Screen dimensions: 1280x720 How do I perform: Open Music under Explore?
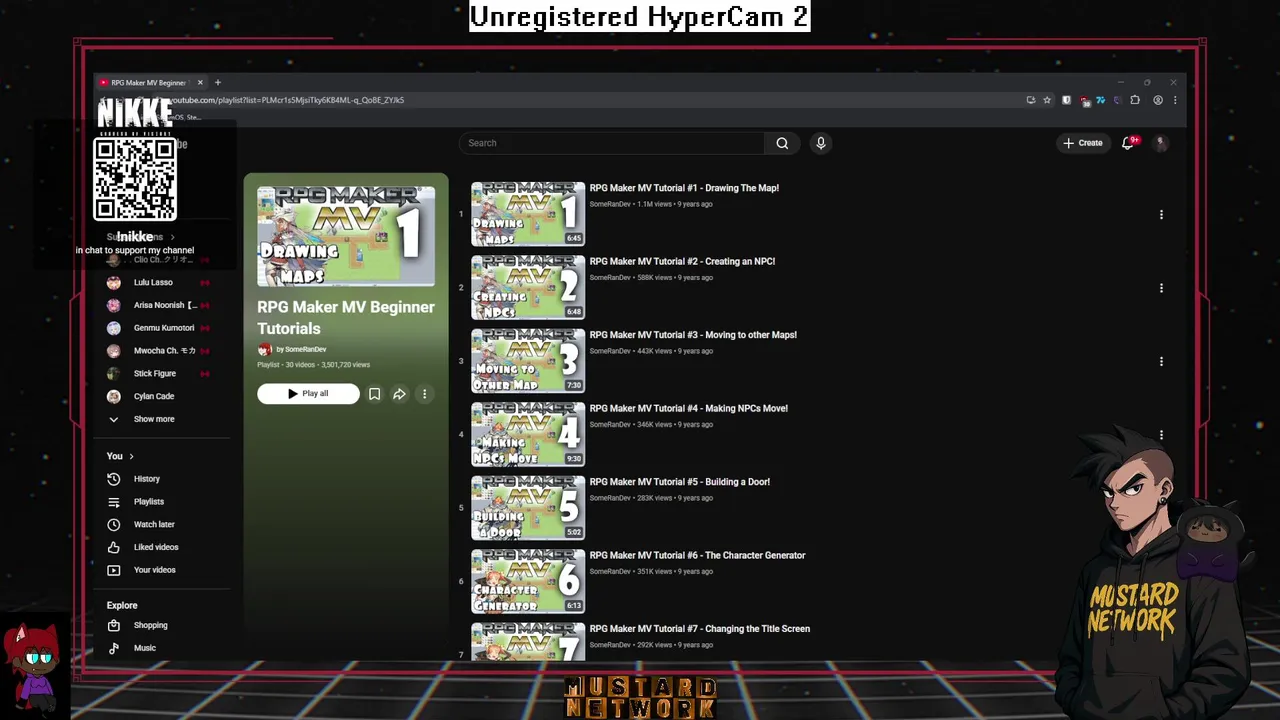[144, 648]
